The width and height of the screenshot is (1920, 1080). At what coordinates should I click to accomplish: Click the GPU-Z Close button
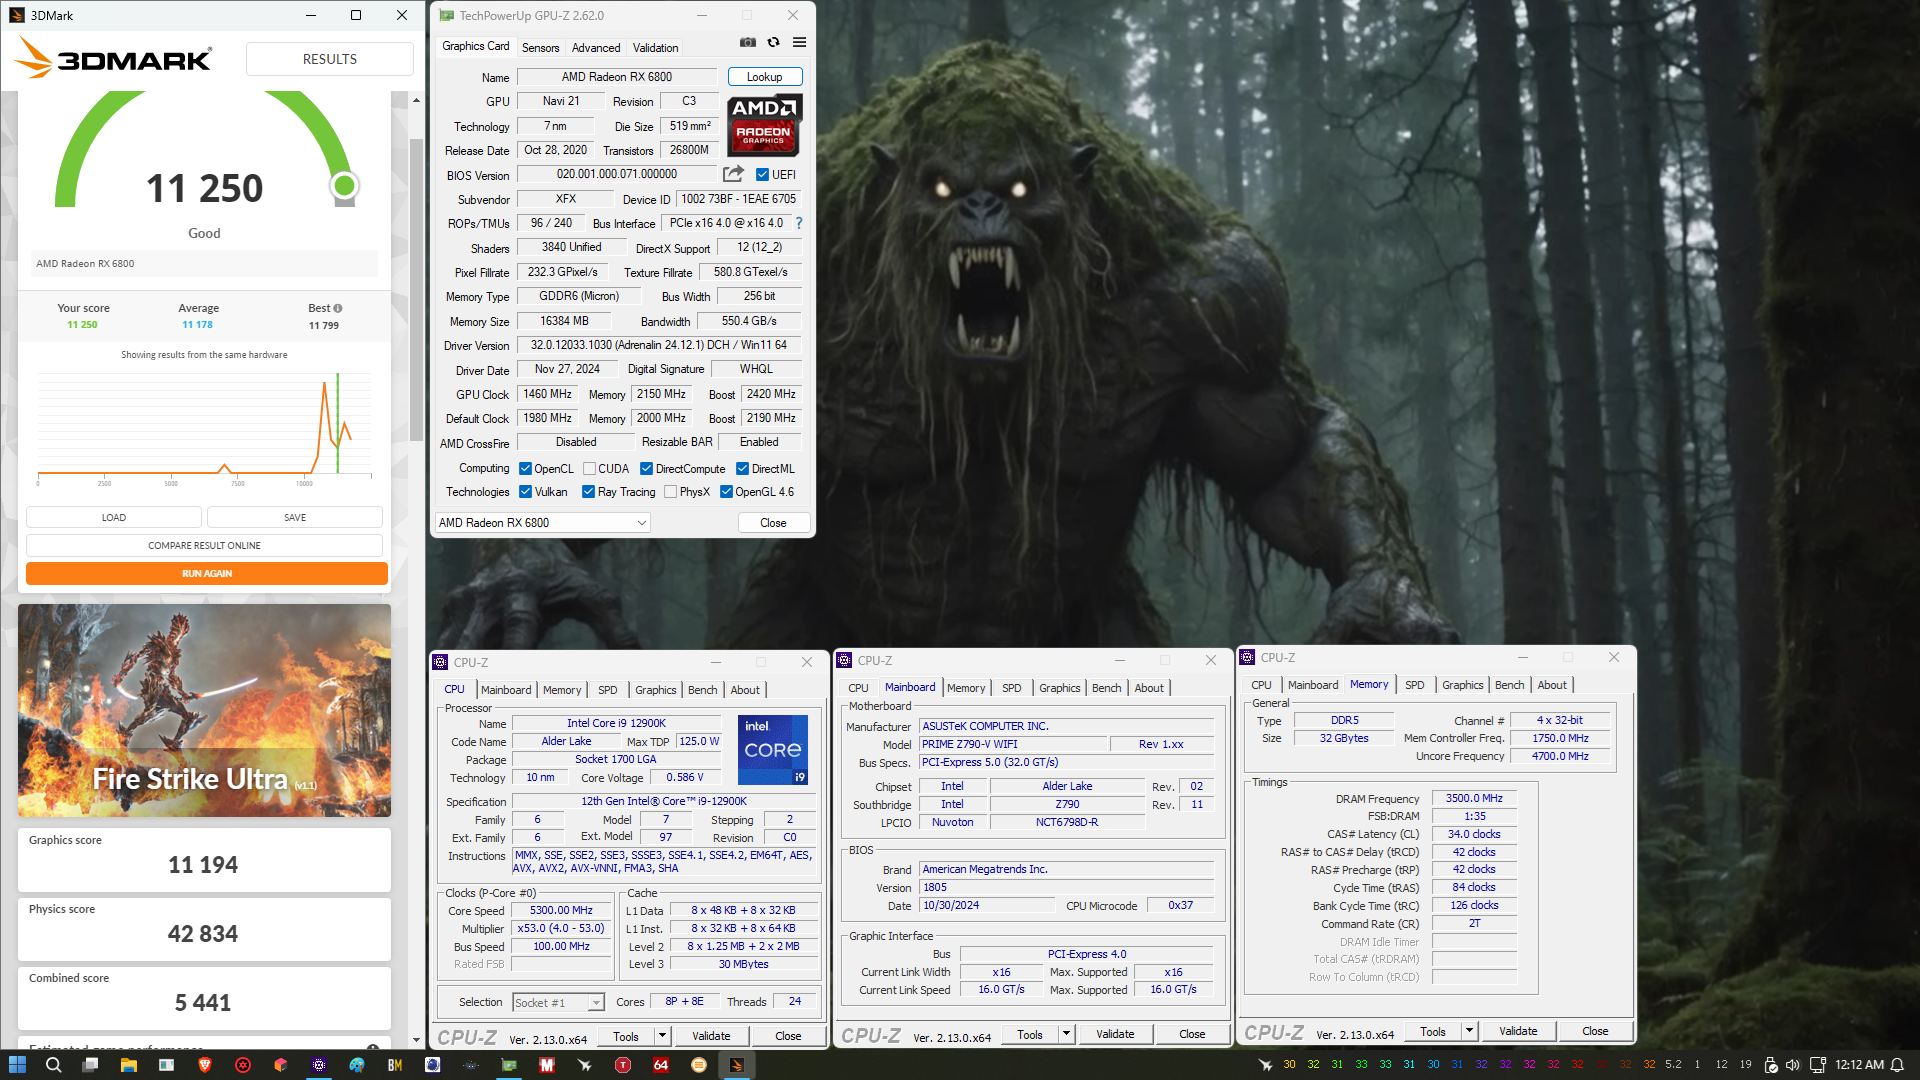(x=774, y=523)
